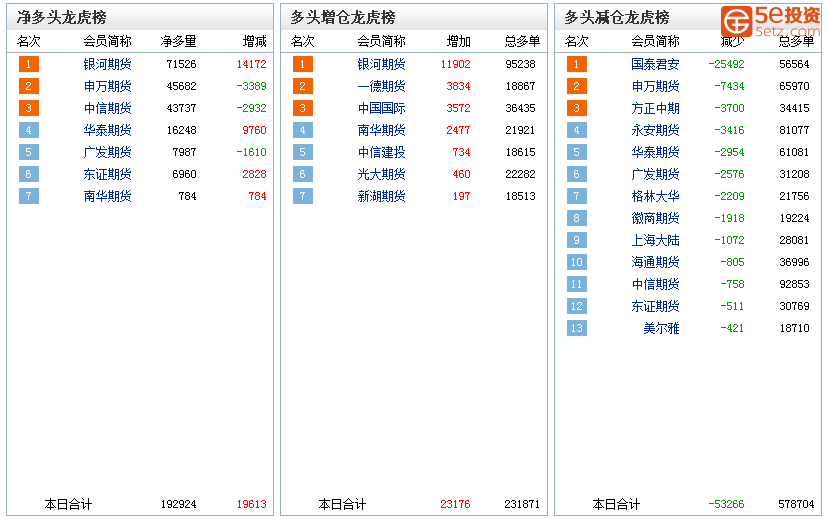Click value 92853 for 中信期货
The height and width of the screenshot is (519, 828).
[x=794, y=284]
